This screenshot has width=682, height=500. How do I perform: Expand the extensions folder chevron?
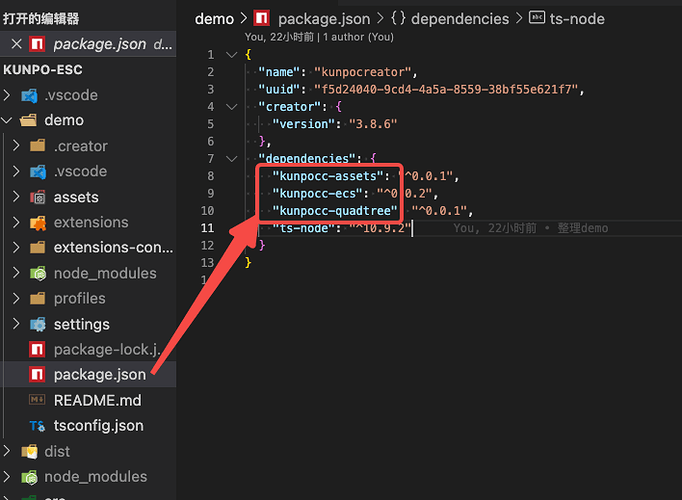tap(16, 222)
